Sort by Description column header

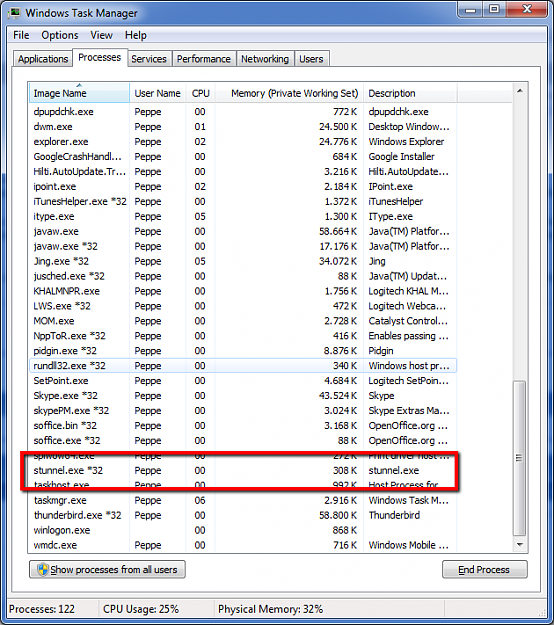coord(410,93)
